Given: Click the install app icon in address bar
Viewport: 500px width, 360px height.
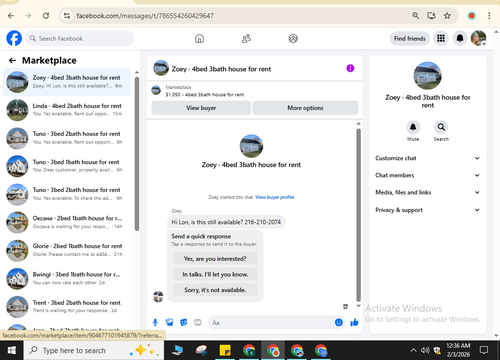Looking at the screenshot, I should point(432,16).
